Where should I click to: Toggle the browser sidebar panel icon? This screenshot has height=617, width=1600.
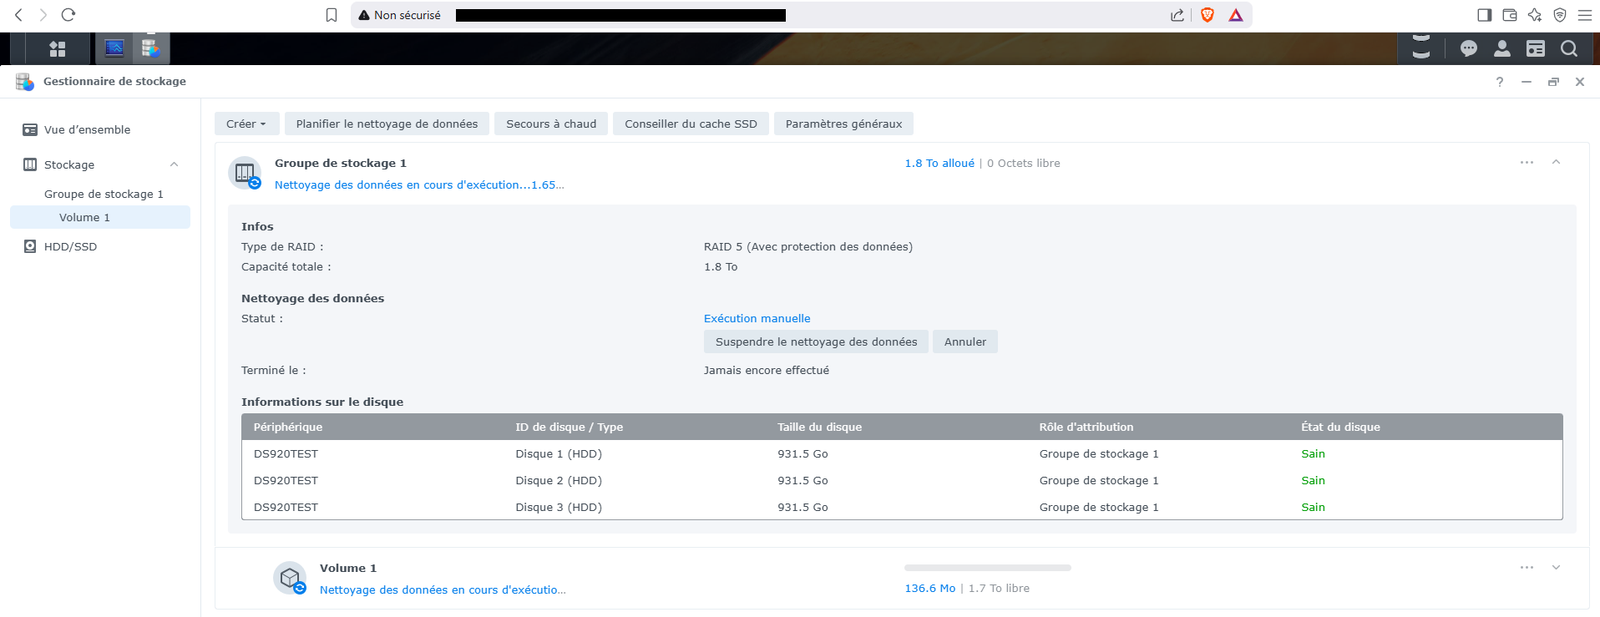click(x=1484, y=15)
